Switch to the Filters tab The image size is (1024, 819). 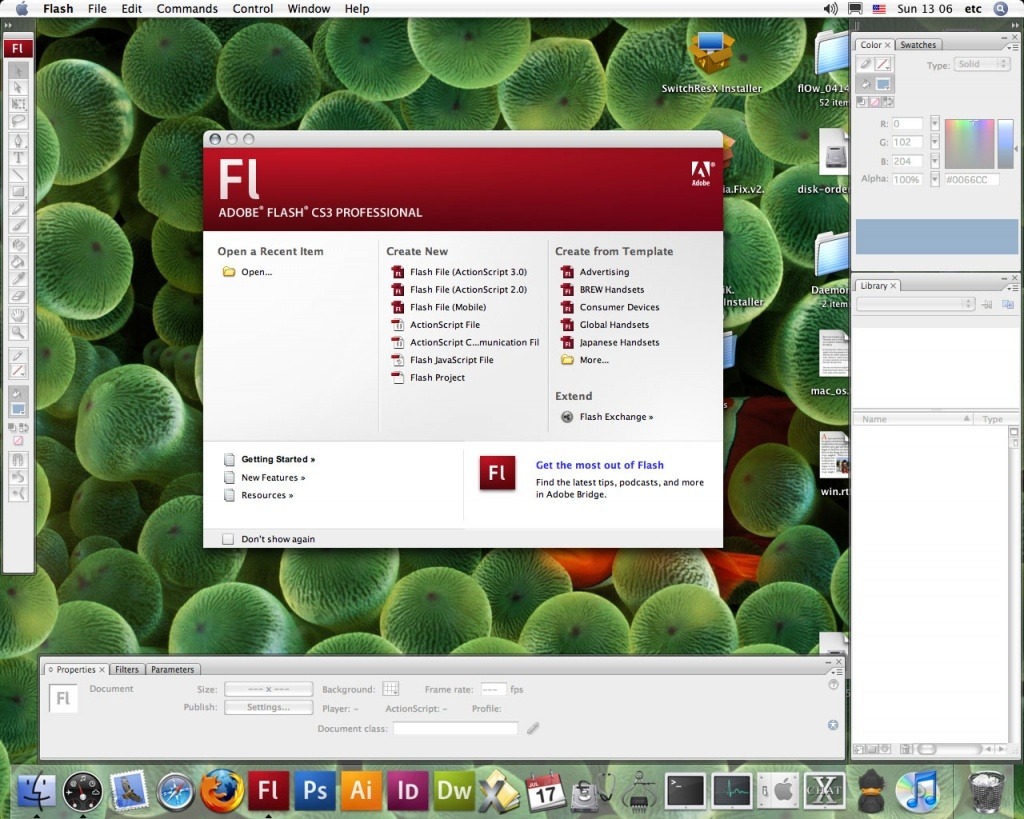[127, 669]
